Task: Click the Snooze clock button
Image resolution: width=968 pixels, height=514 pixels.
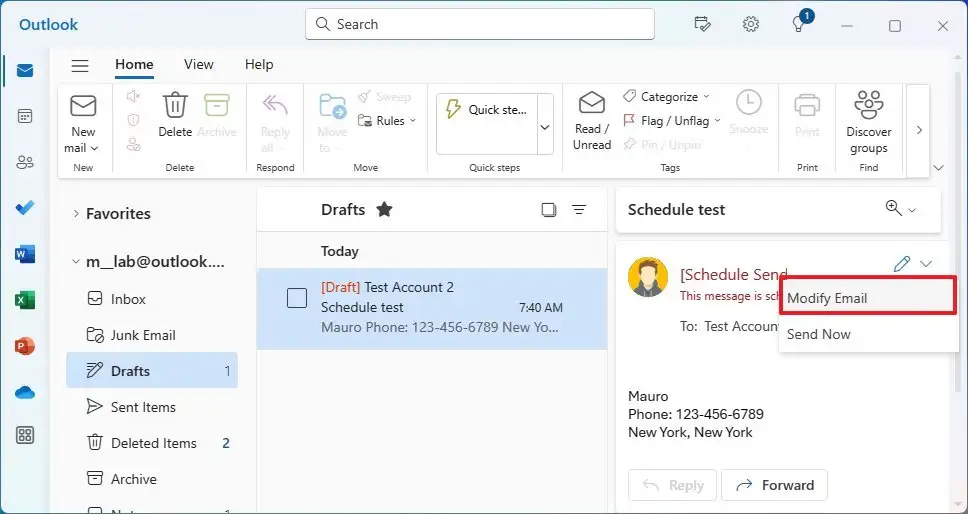Action: (749, 113)
